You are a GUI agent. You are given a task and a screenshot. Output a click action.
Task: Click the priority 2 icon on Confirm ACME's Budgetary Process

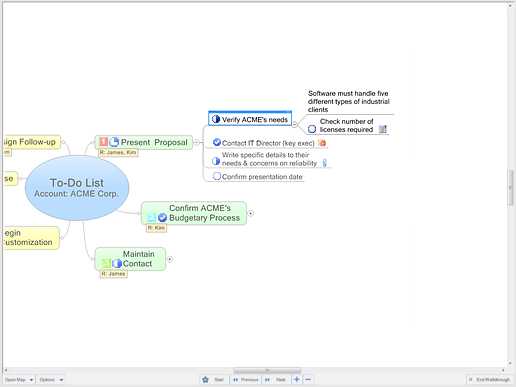152,218
